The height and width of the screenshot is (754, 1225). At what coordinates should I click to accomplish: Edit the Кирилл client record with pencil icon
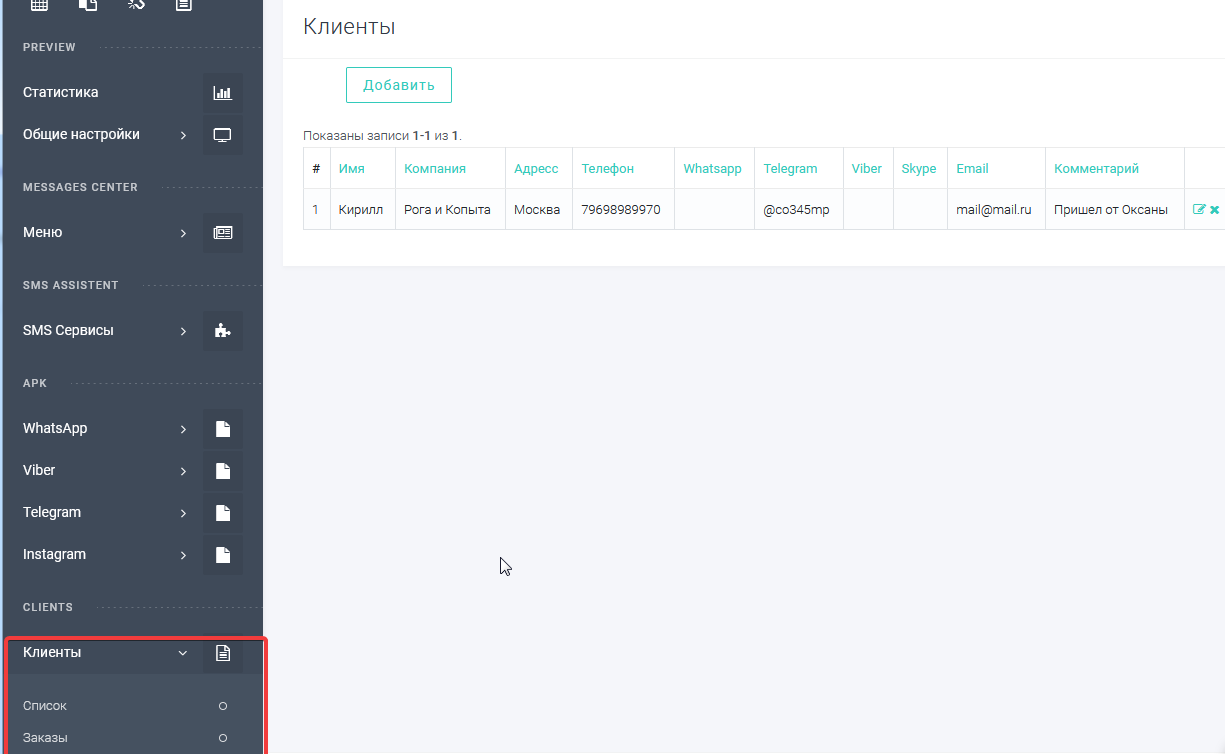[1199, 210]
